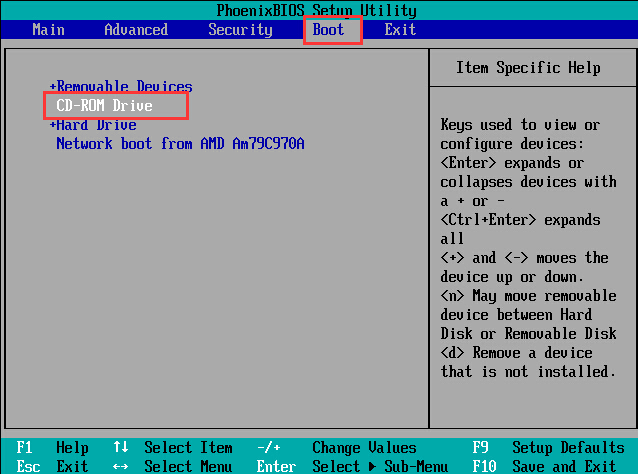The width and height of the screenshot is (638, 474).
Task: Open the Advanced menu tab
Action: [136, 30]
